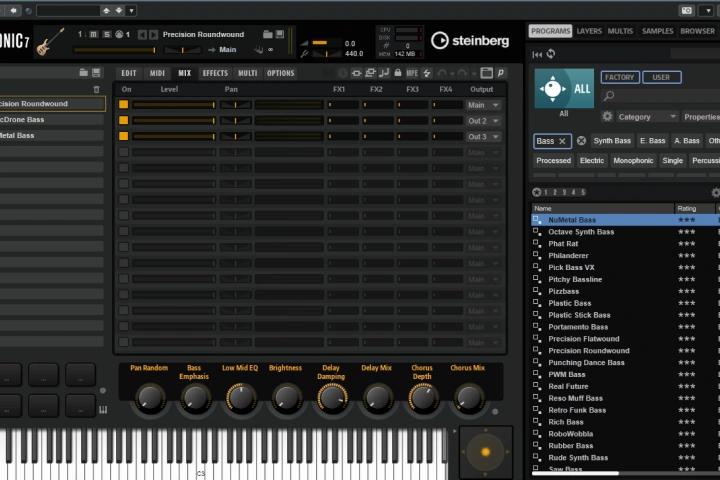The width and height of the screenshot is (720, 480).
Task: Mute slot 1 with the M button
Action: (93, 34)
